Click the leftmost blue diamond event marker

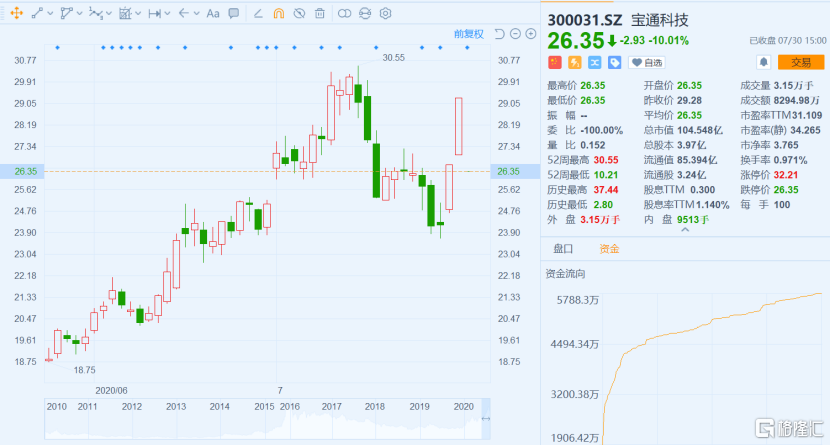58,48
